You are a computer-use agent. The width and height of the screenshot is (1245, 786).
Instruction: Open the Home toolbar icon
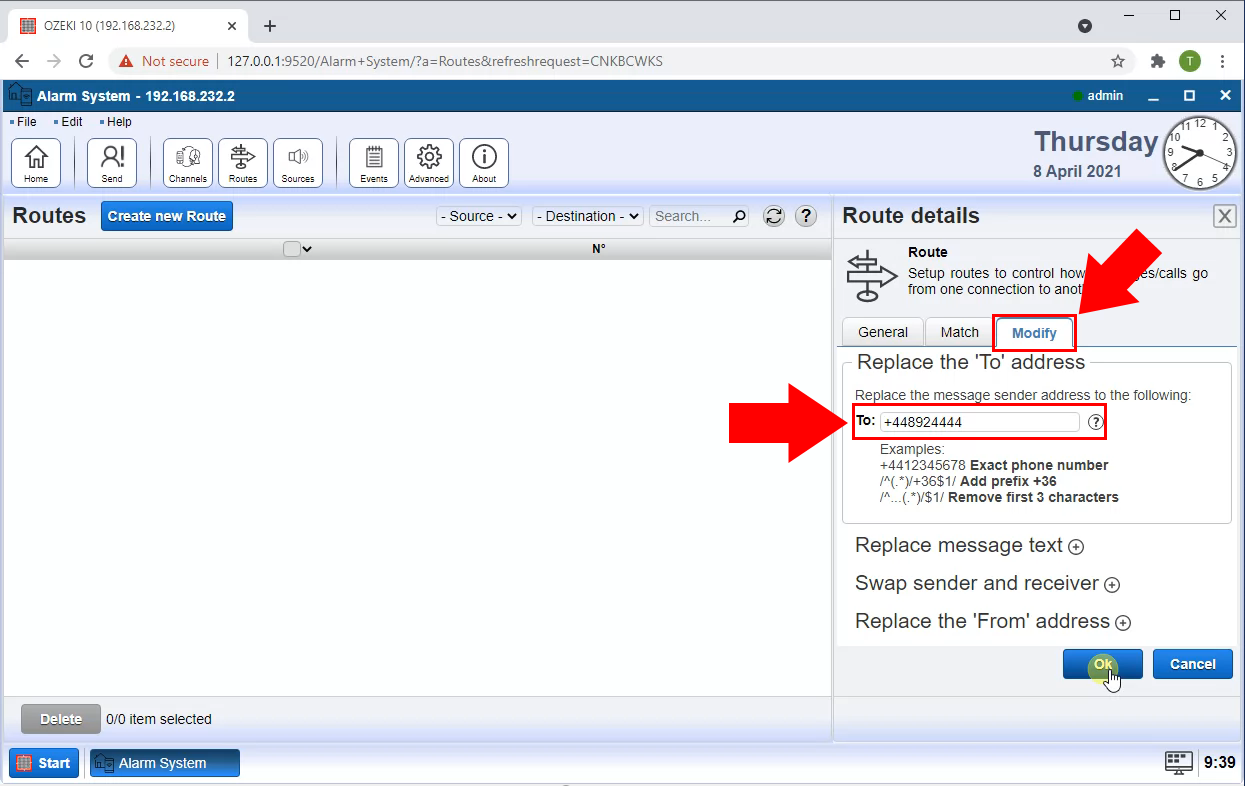coord(36,162)
